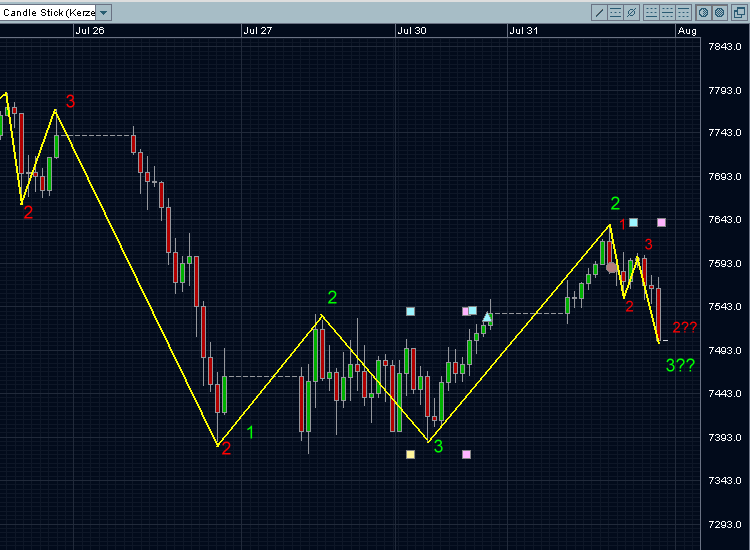Toggle the fully dotted octagon display button
The width and height of the screenshot is (750, 550).
719,12
